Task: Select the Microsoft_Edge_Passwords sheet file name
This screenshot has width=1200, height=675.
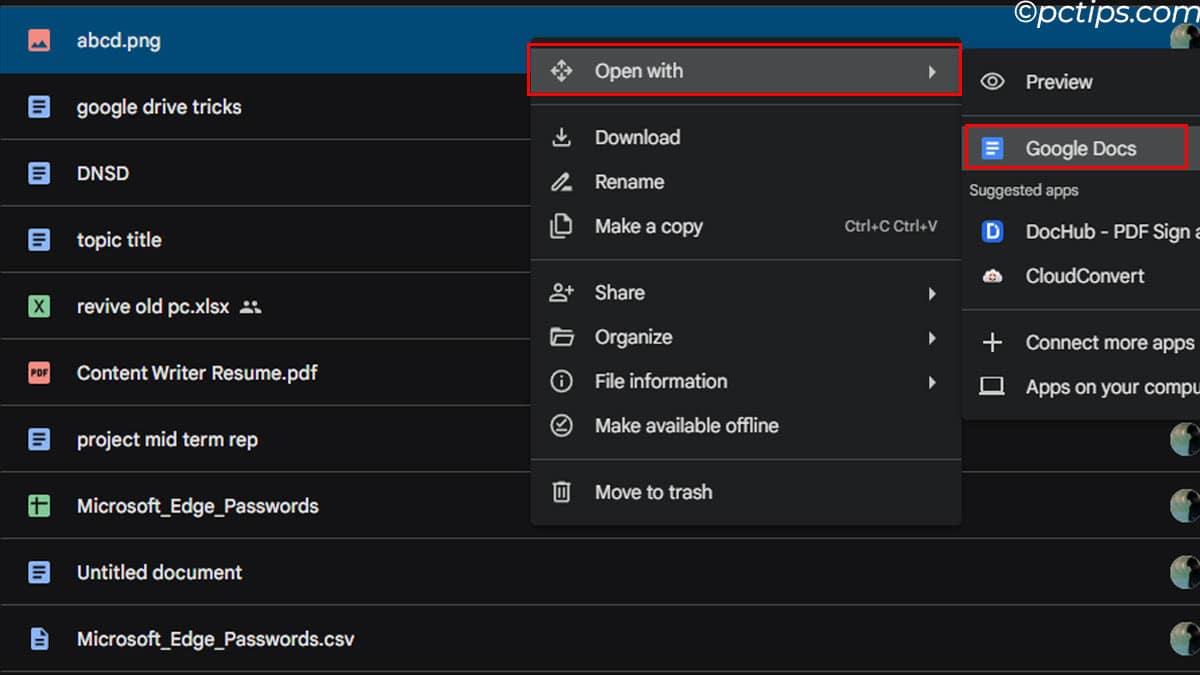Action: (198, 506)
